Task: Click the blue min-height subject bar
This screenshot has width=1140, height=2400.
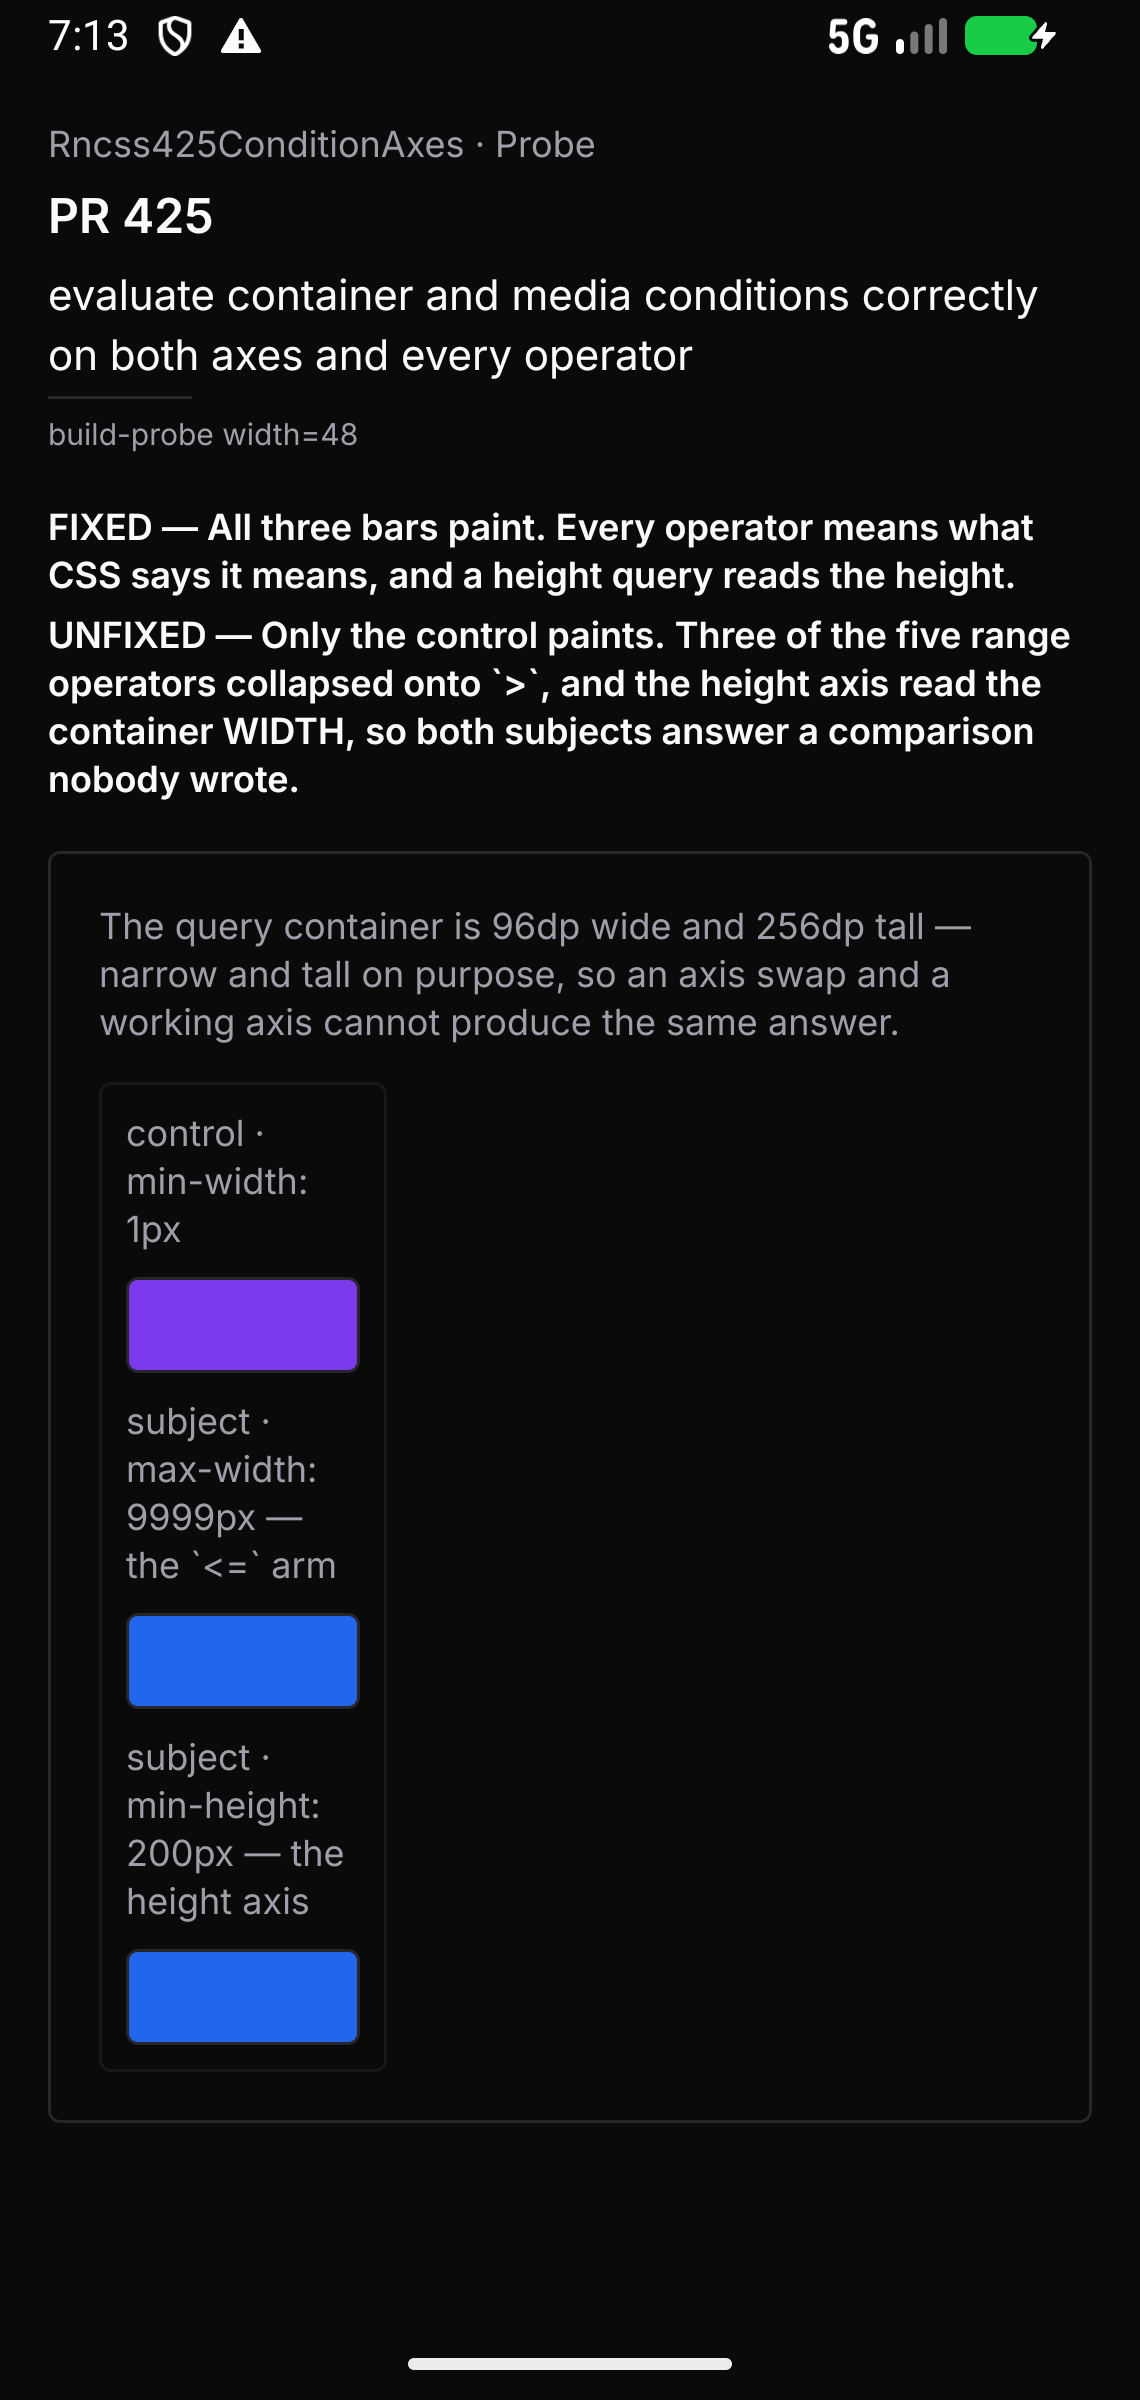Action: tap(243, 1997)
